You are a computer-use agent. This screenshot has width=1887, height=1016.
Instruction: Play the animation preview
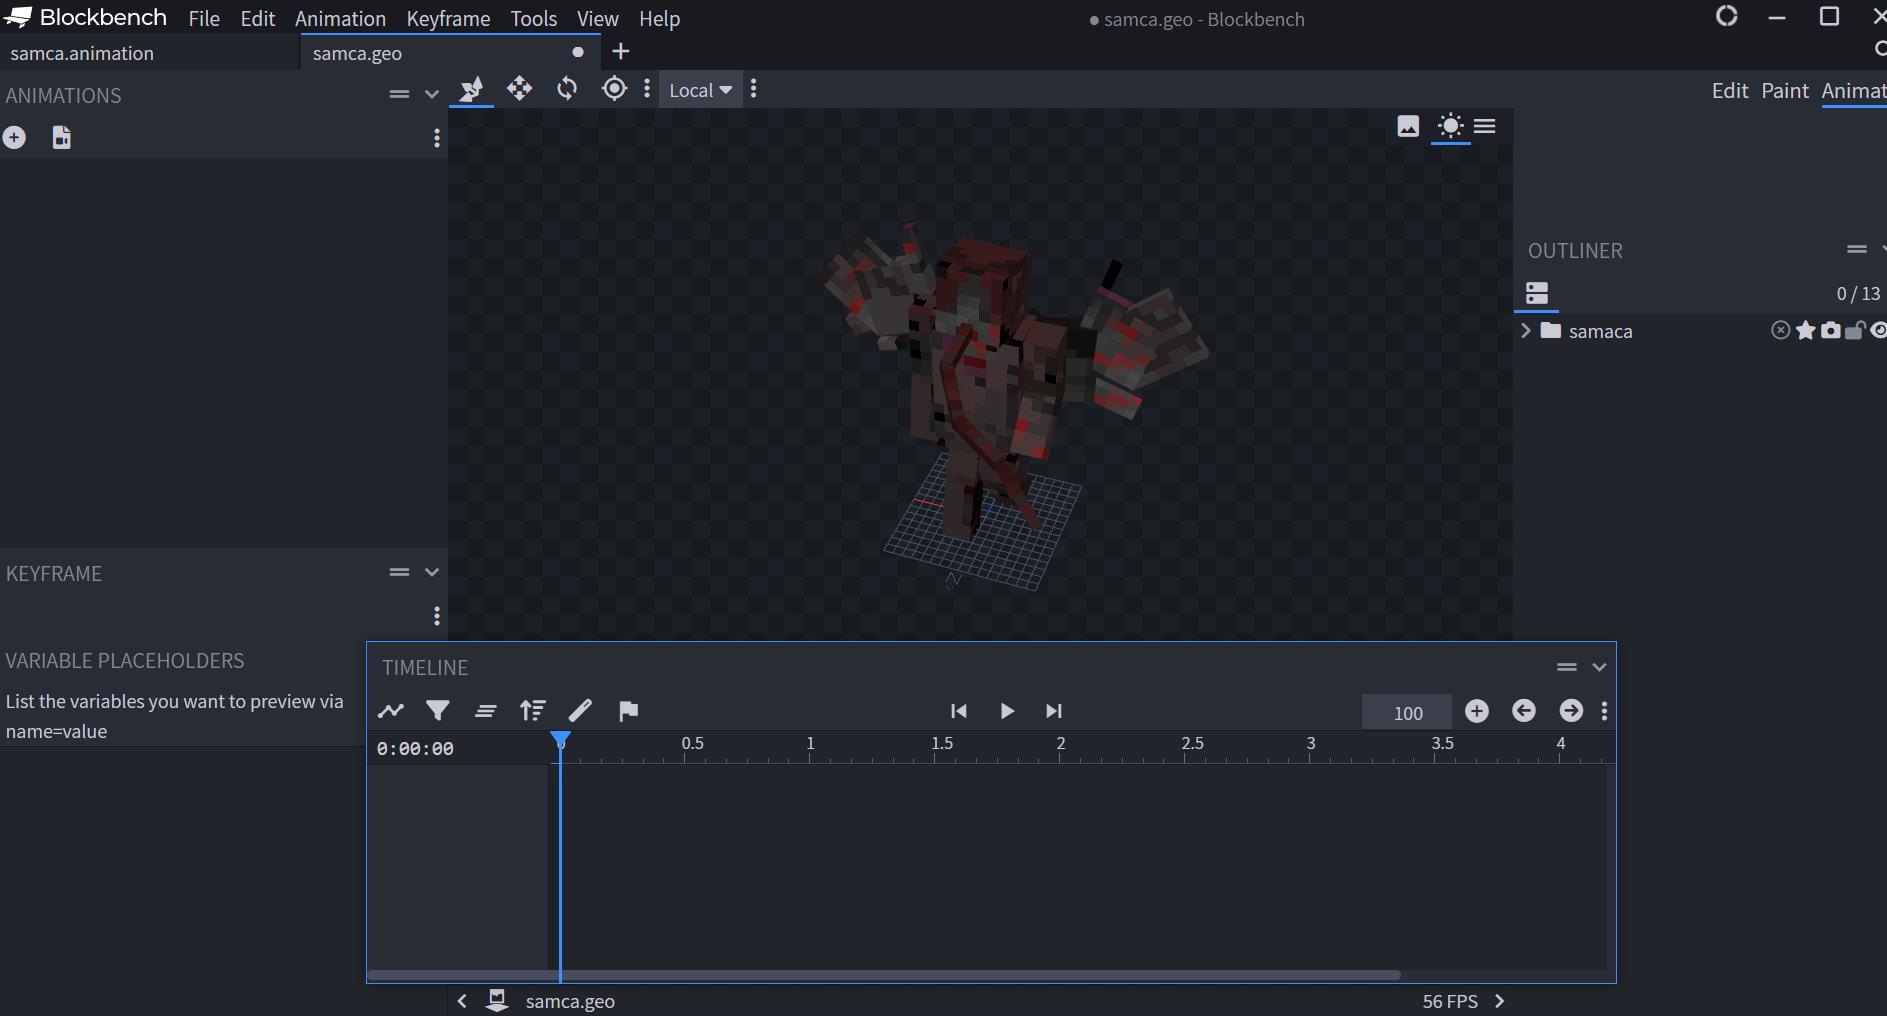click(x=1007, y=711)
